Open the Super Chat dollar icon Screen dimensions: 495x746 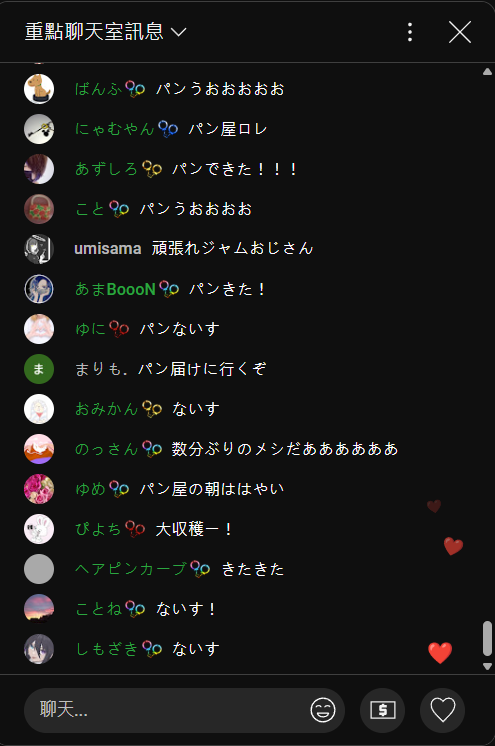(x=383, y=710)
